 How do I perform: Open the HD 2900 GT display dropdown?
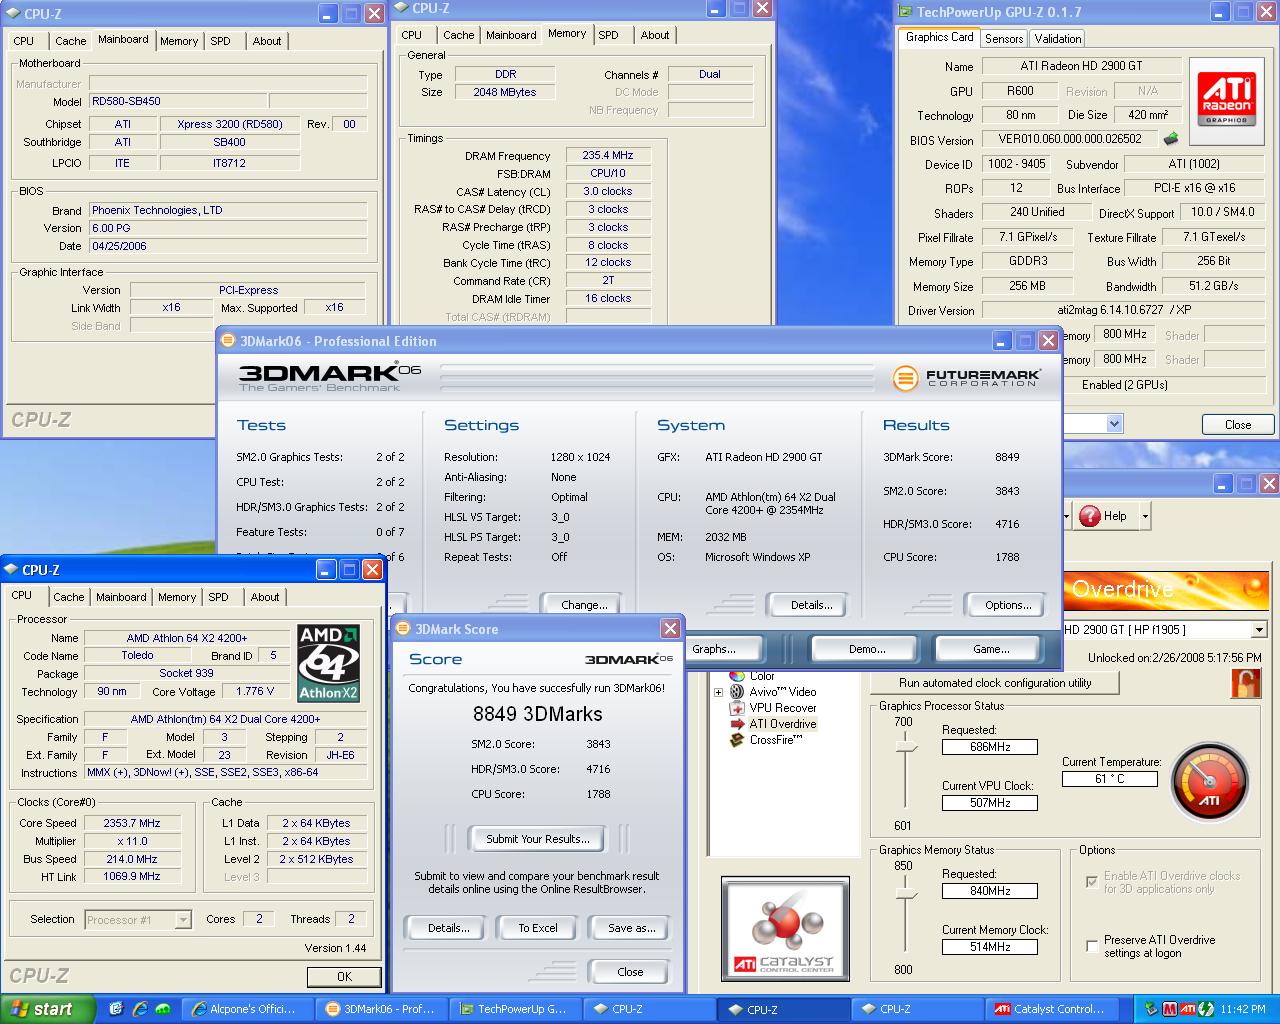1259,630
